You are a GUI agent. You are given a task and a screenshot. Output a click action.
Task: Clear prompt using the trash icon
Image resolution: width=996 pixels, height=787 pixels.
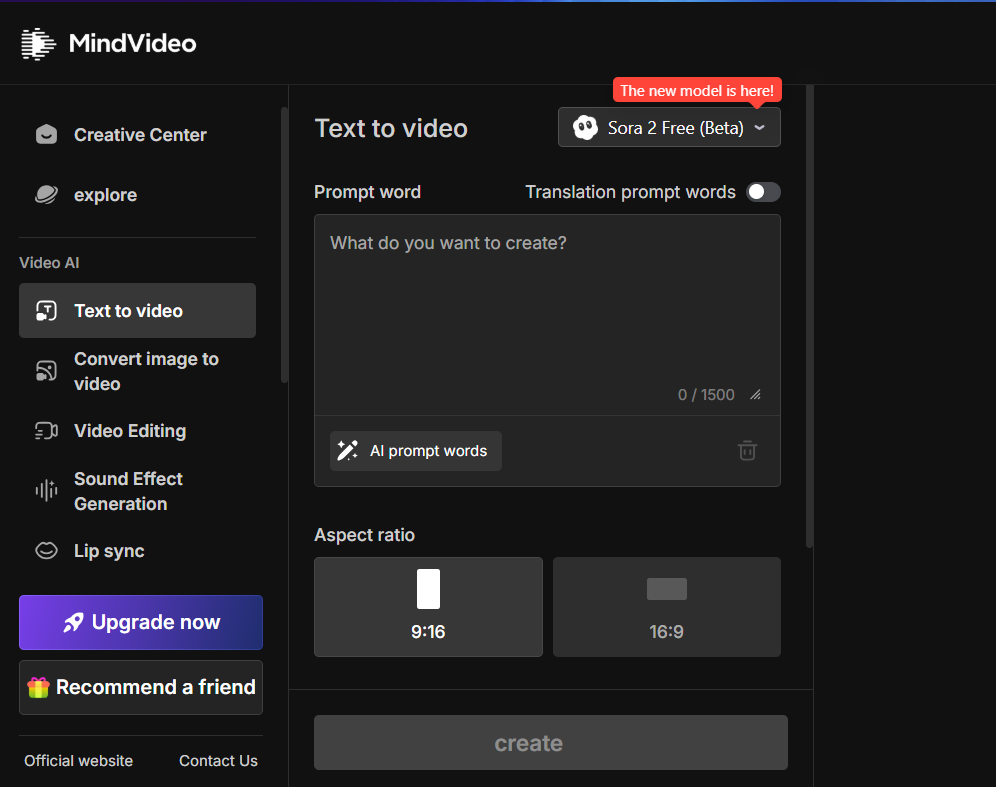747,451
